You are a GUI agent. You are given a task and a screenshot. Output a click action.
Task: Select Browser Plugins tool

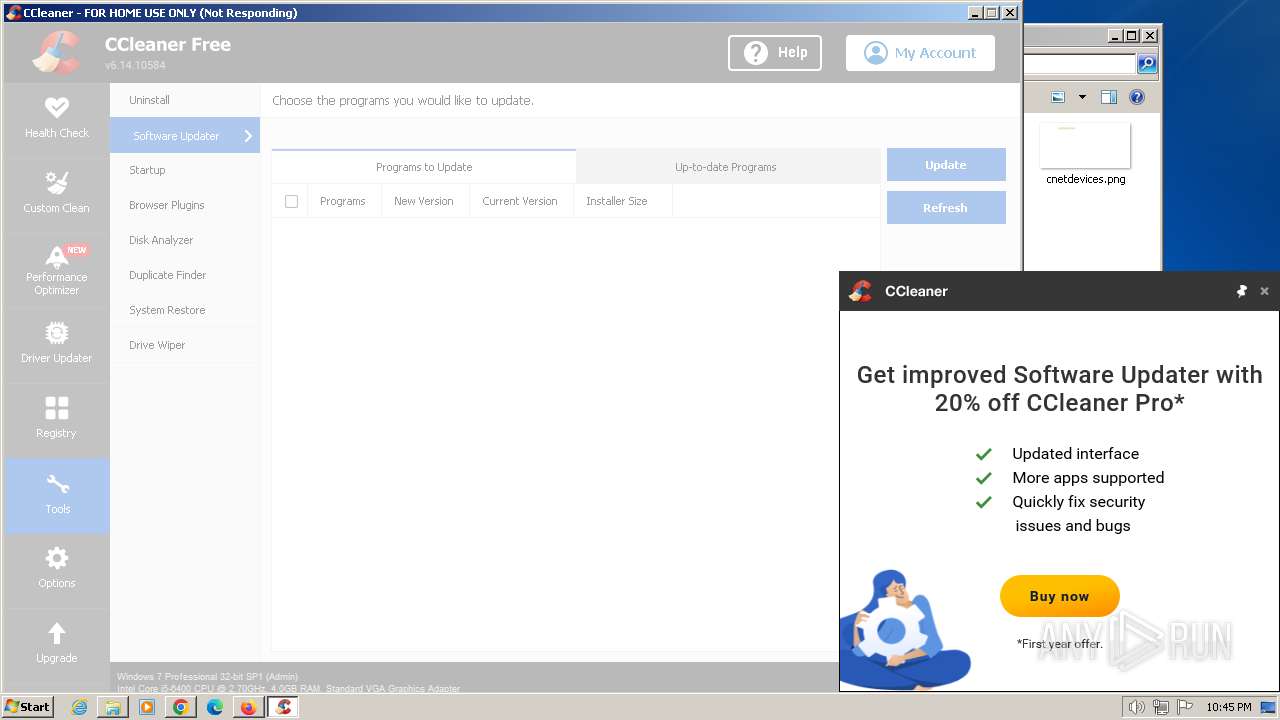point(185,205)
